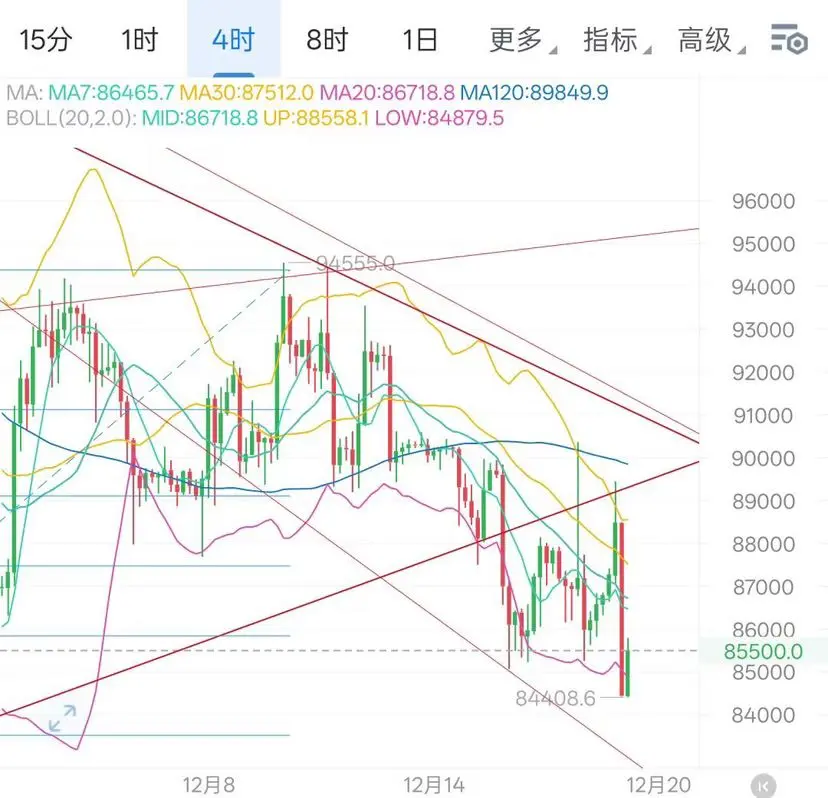Select the 4时 timeframe tab
This screenshot has width=828, height=798.
233,40
